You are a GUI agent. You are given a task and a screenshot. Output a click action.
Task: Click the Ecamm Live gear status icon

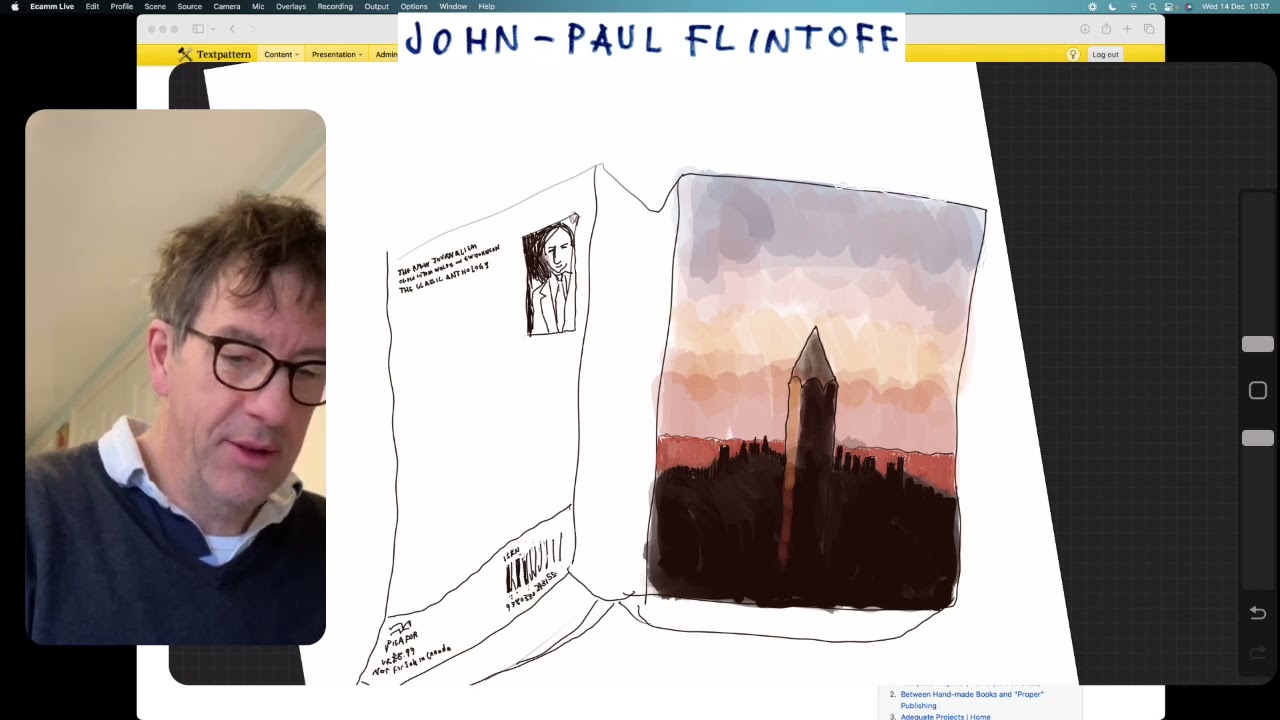coord(1092,6)
